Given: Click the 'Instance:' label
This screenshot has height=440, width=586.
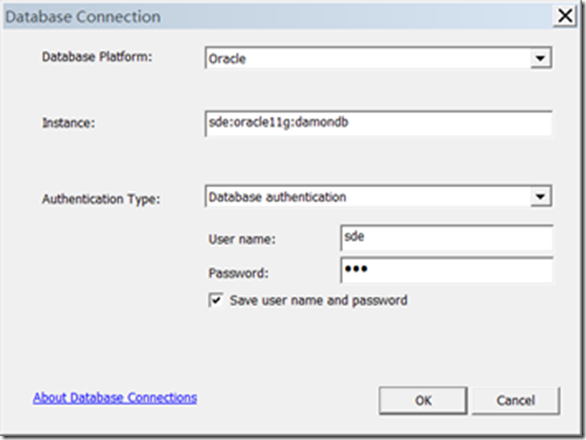Looking at the screenshot, I should tap(68, 123).
